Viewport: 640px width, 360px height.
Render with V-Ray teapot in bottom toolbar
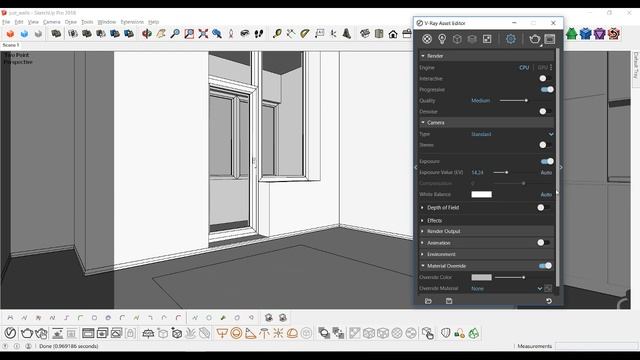pyautogui.click(x=27, y=333)
